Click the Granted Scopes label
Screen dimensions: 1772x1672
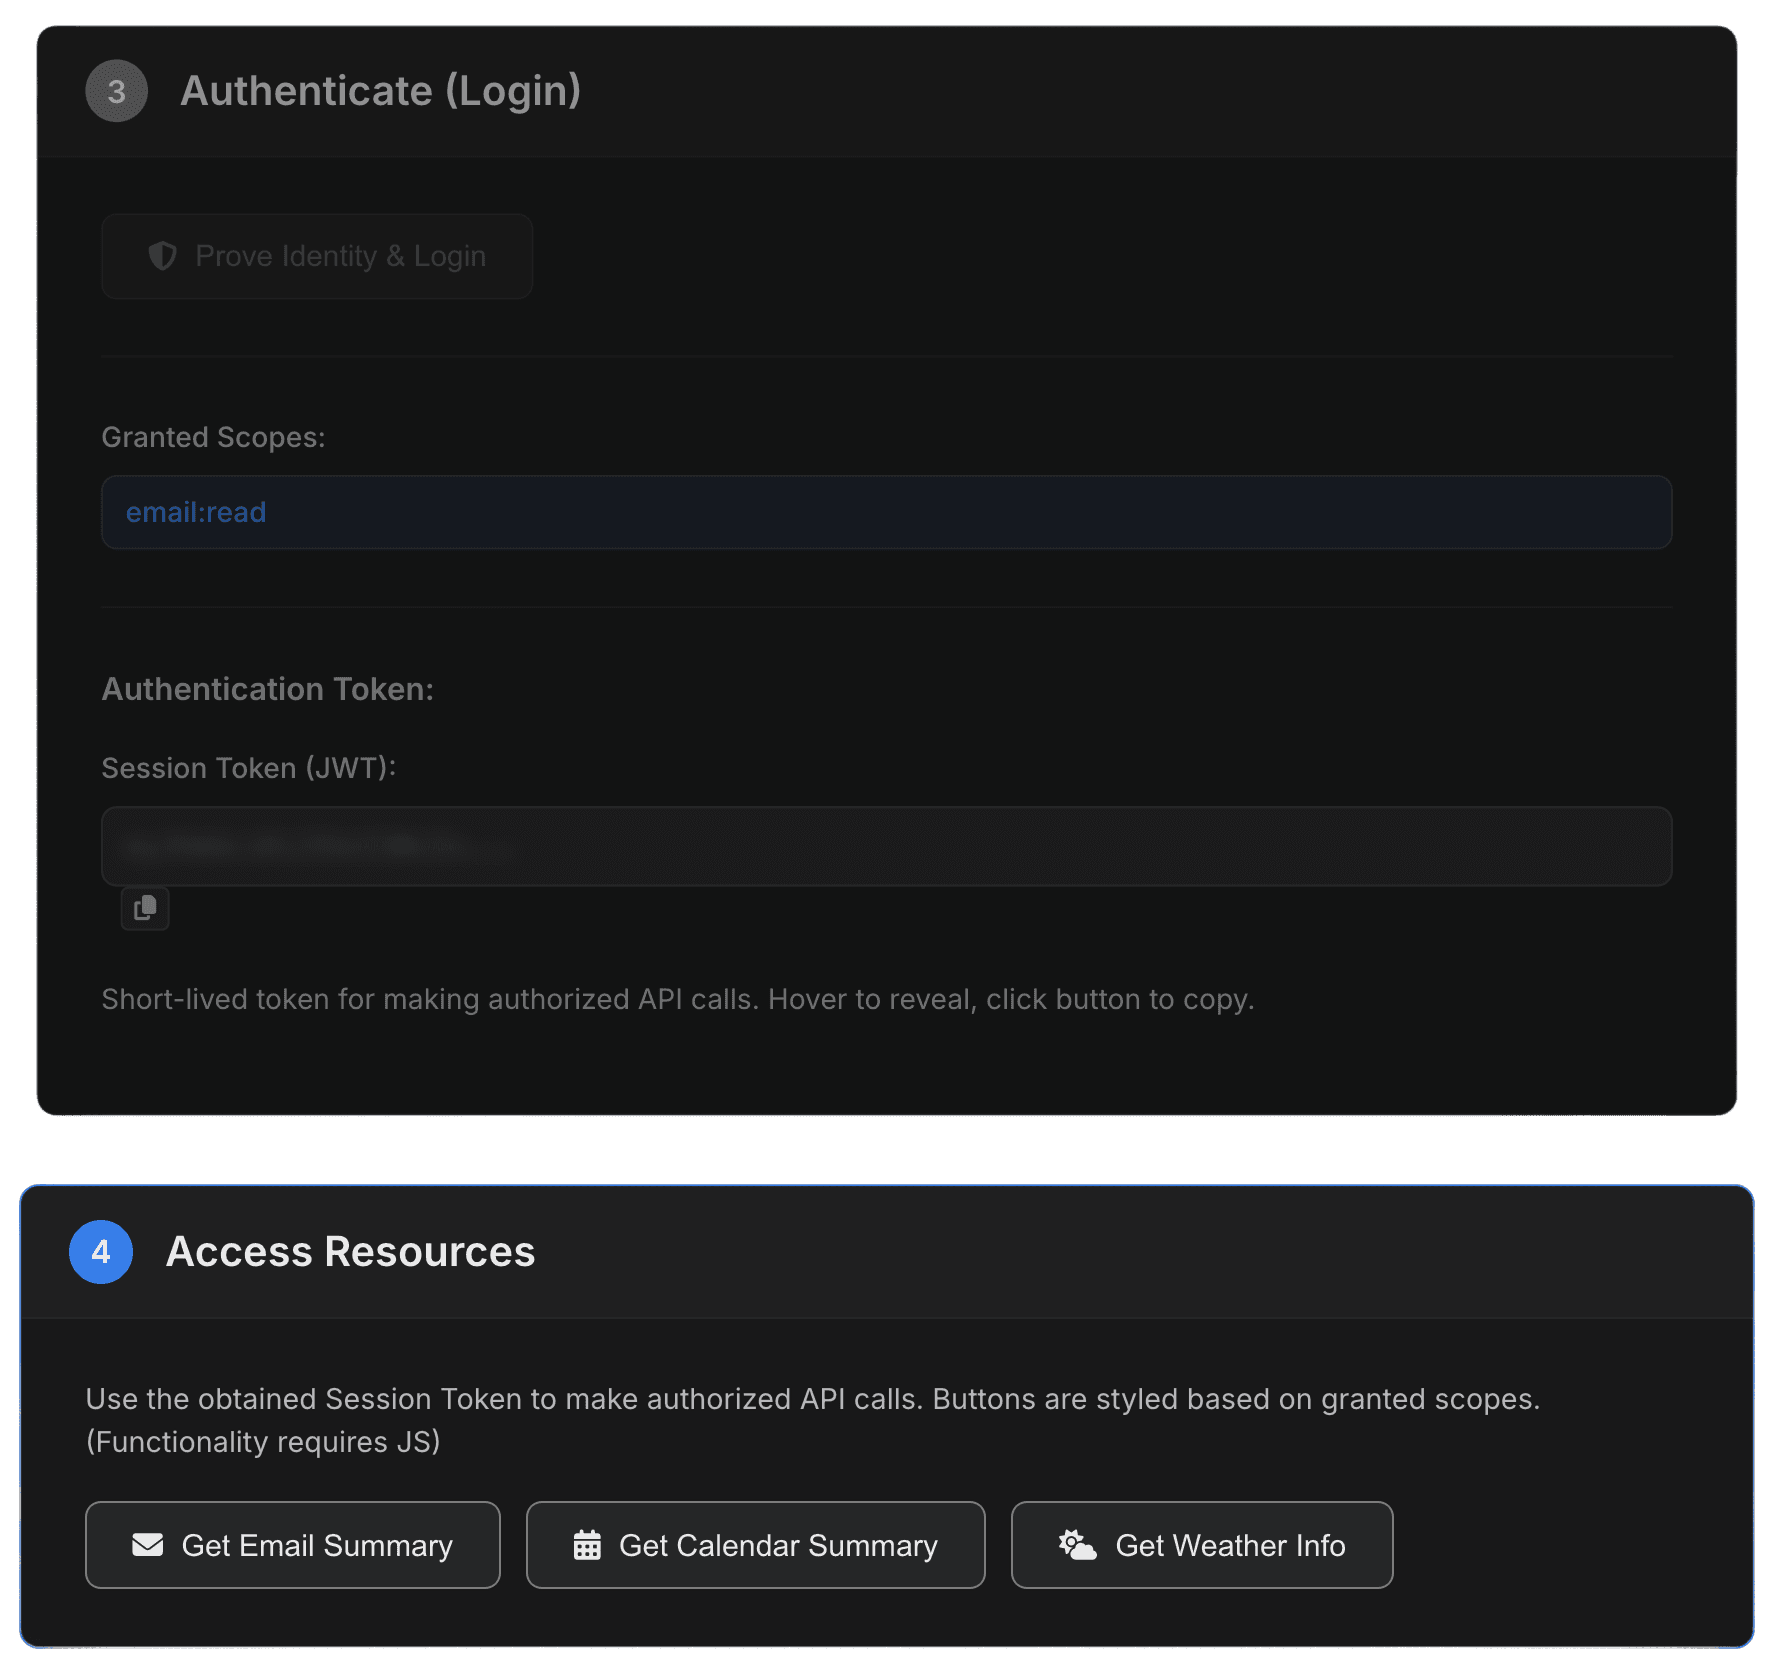(x=214, y=437)
